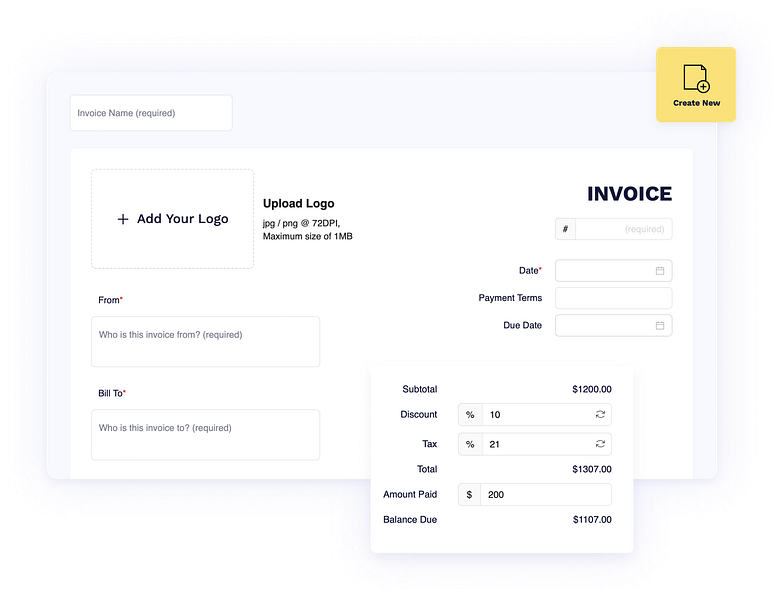783x600 pixels.
Task: Click the Bill To label
Action: (x=110, y=393)
